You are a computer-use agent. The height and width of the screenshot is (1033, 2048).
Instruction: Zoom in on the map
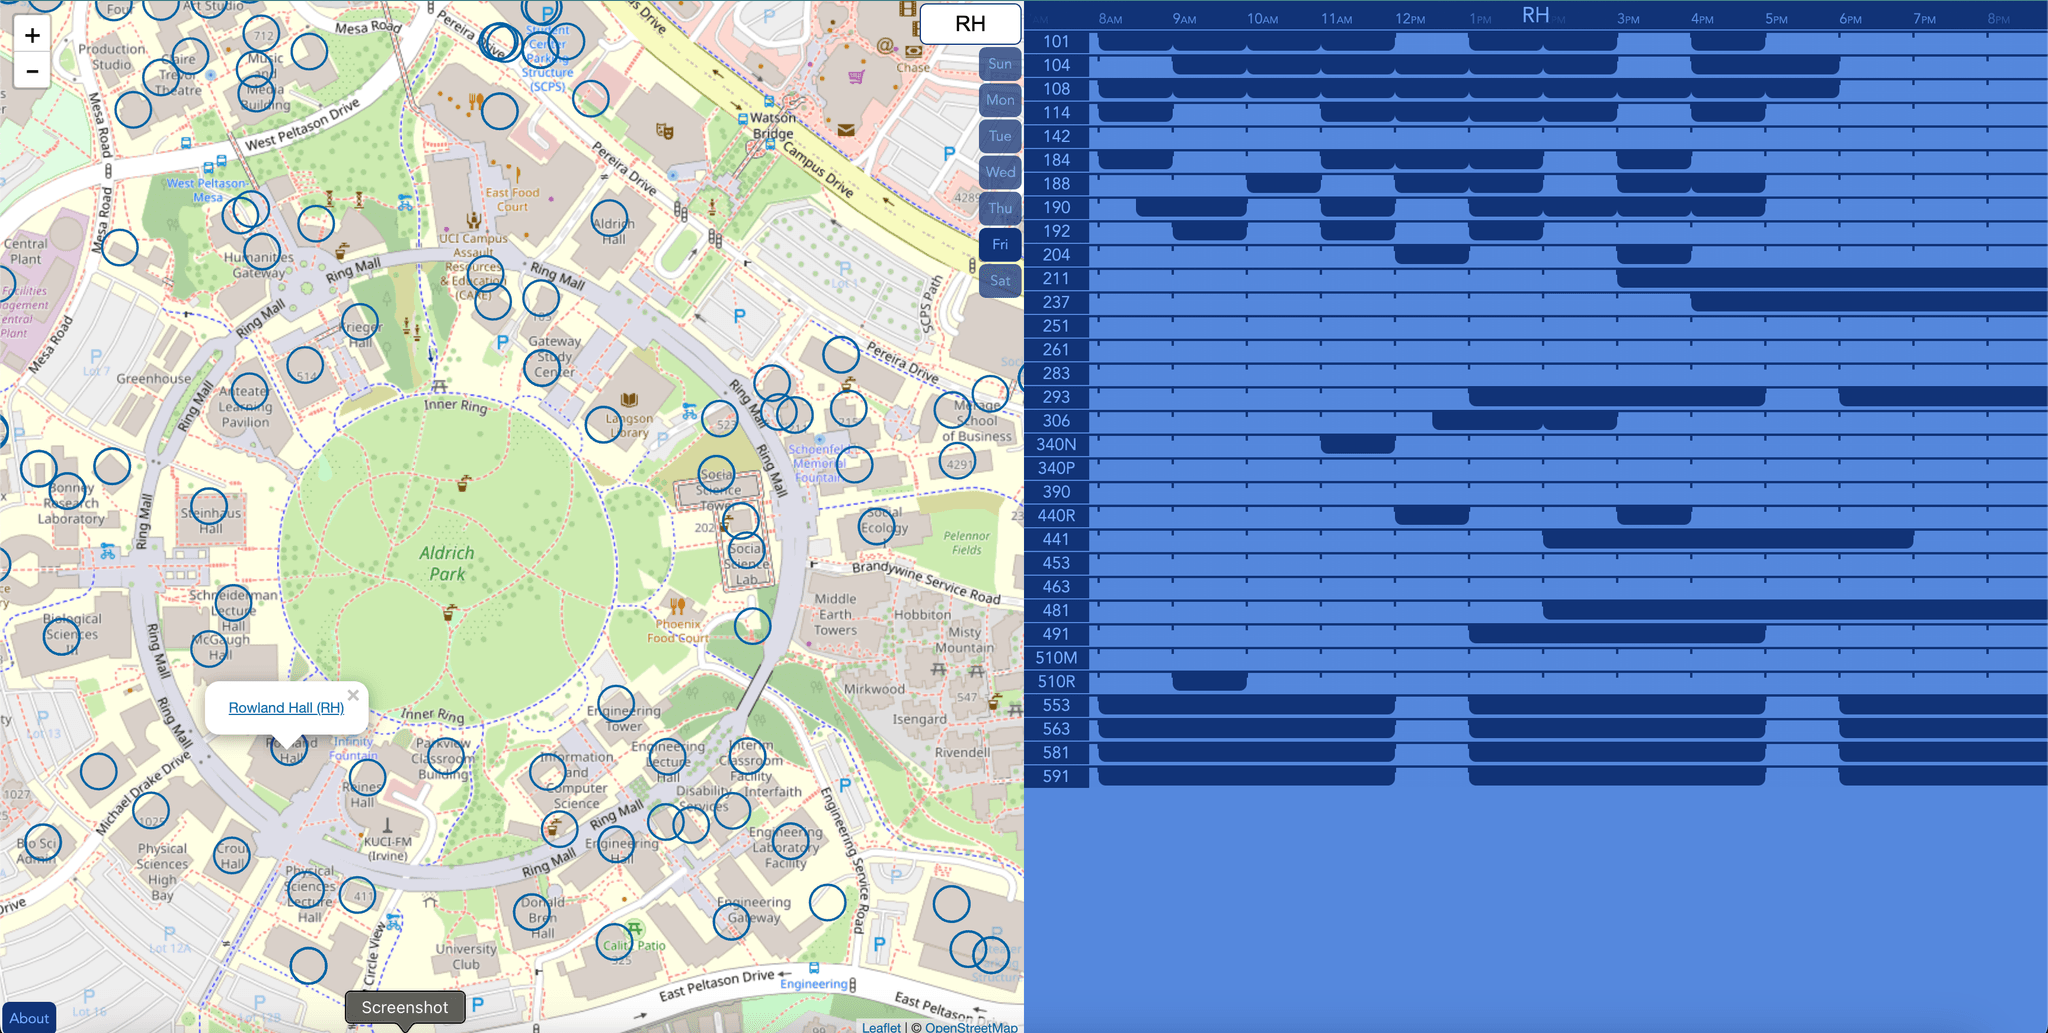[32, 35]
